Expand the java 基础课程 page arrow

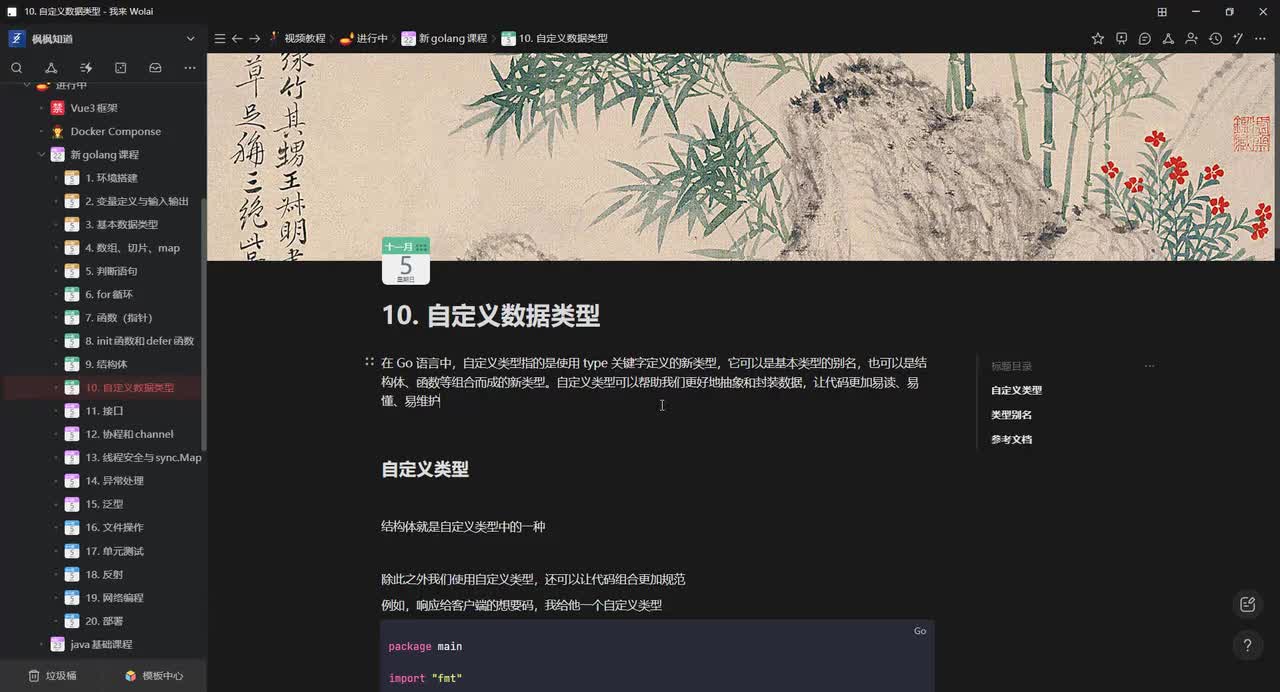(x=41, y=644)
